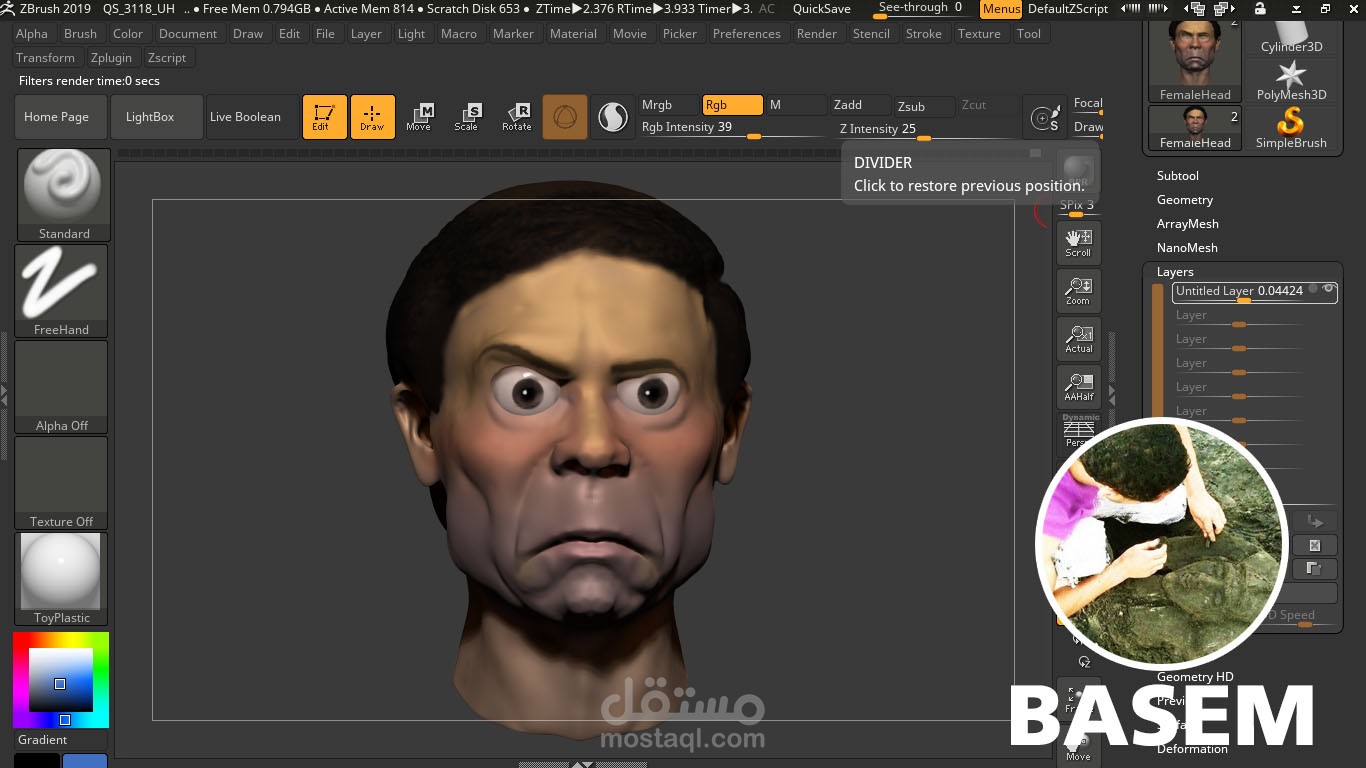The image size is (1366, 768).
Task: Expand the ArrayMesh section
Action: coord(1188,224)
